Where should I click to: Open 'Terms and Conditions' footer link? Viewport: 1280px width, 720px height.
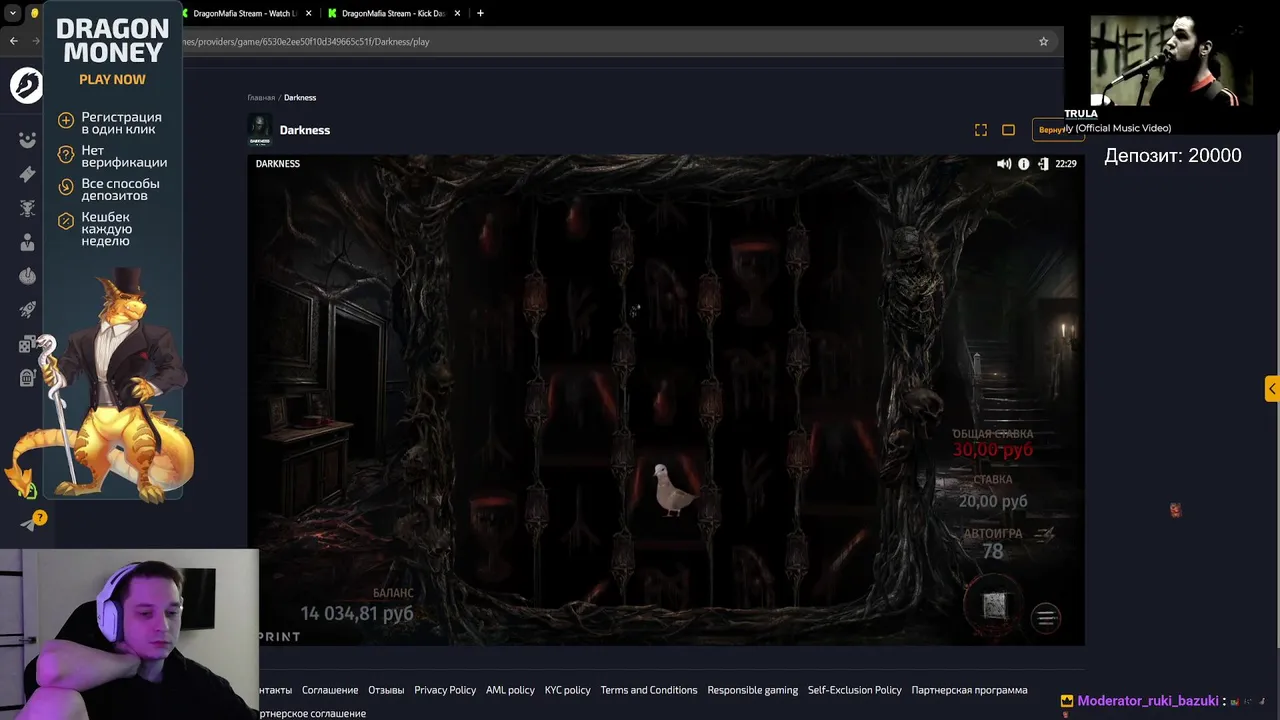pos(649,690)
